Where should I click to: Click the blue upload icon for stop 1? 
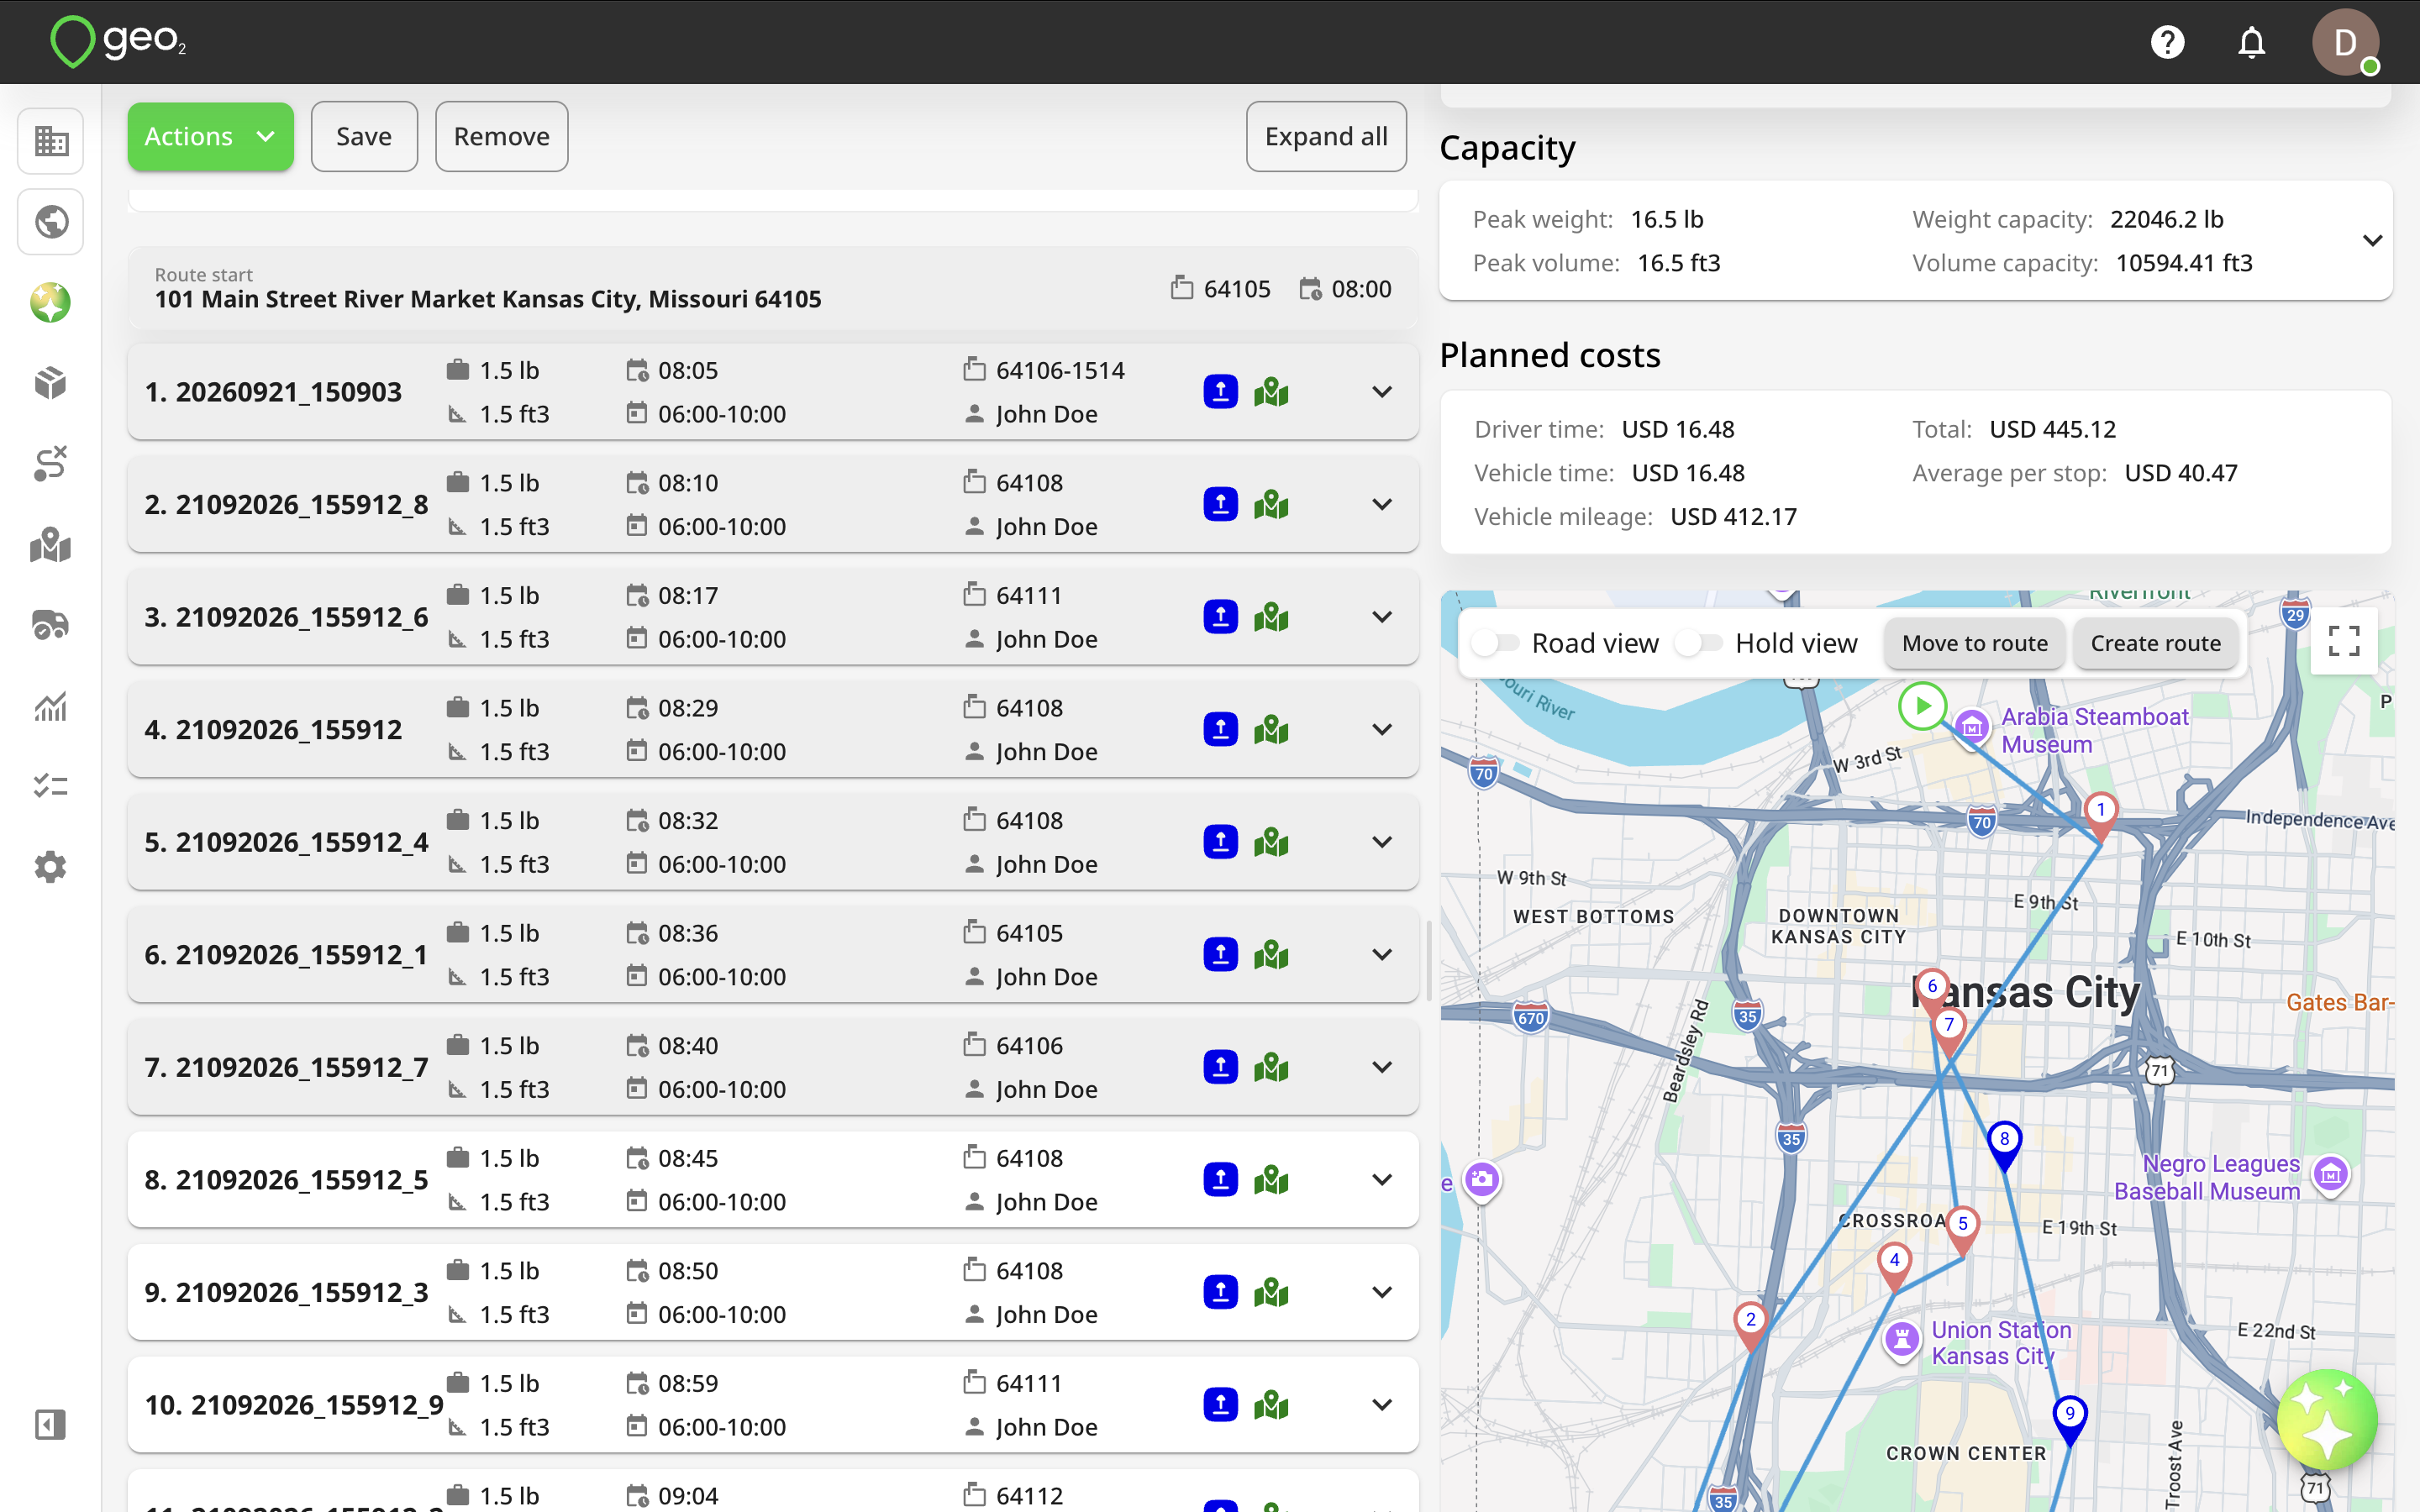click(x=1220, y=392)
